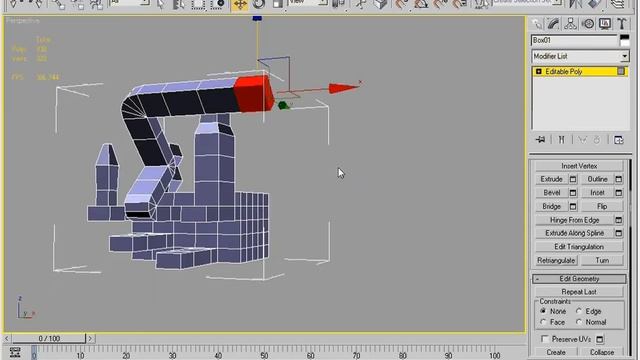Open the Create command panel tab
Viewport: 640px width, 360px height.
[x=537, y=24]
